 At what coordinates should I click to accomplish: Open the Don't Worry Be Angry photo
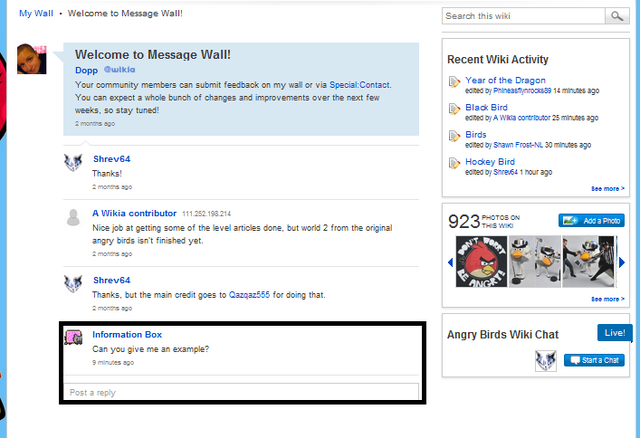(x=482, y=261)
